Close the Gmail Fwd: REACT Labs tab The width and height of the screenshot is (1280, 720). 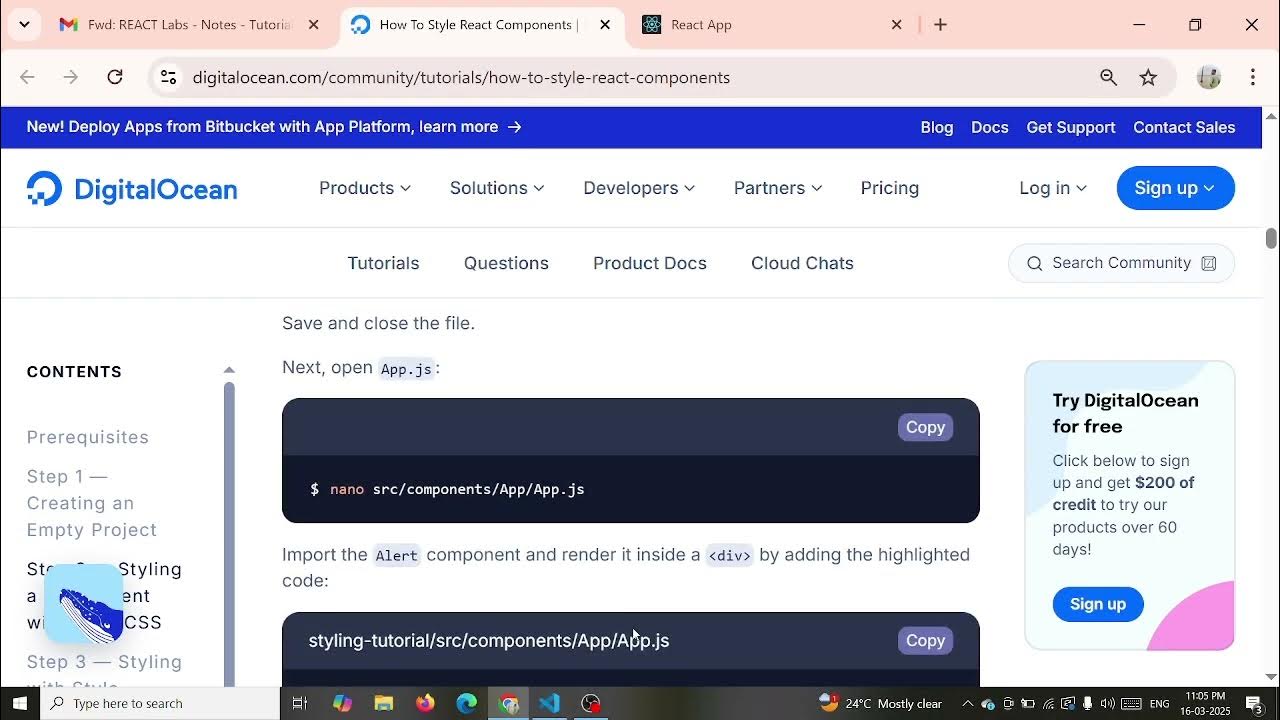[313, 25]
